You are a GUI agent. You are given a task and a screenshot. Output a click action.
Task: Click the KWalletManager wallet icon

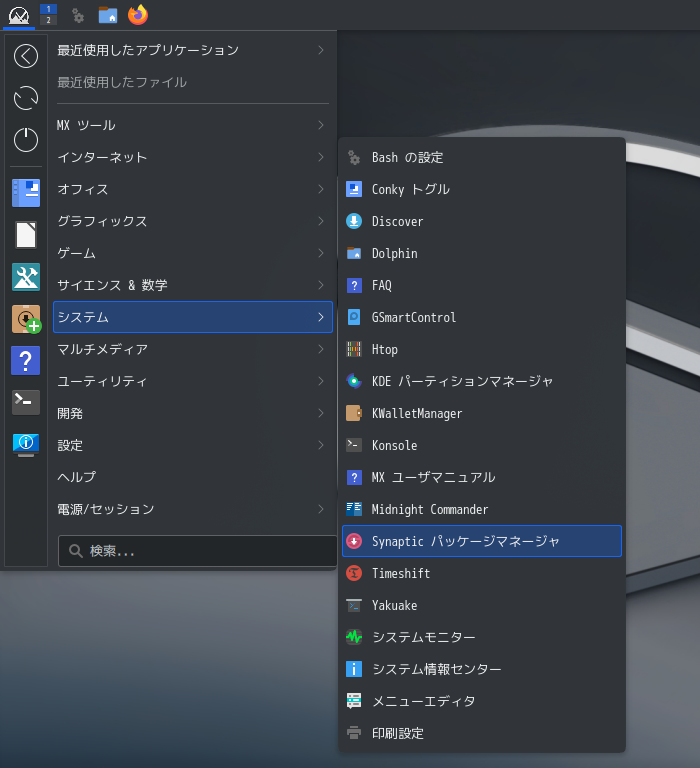[x=354, y=413]
